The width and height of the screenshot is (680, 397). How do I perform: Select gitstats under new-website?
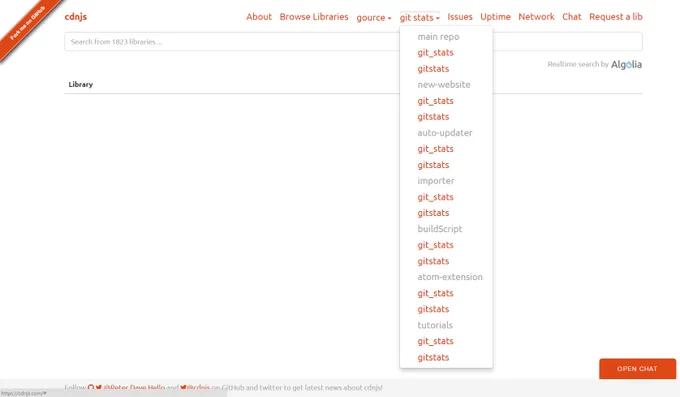(x=433, y=117)
